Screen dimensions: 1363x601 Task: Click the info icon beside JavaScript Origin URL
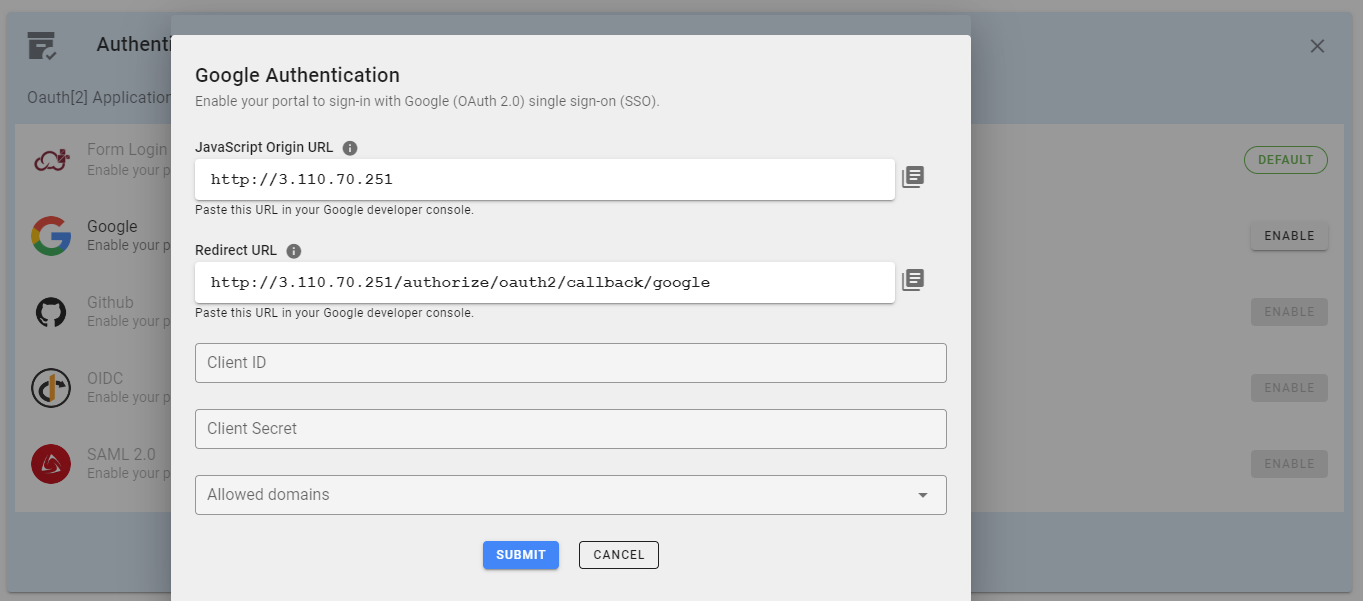[349, 147]
